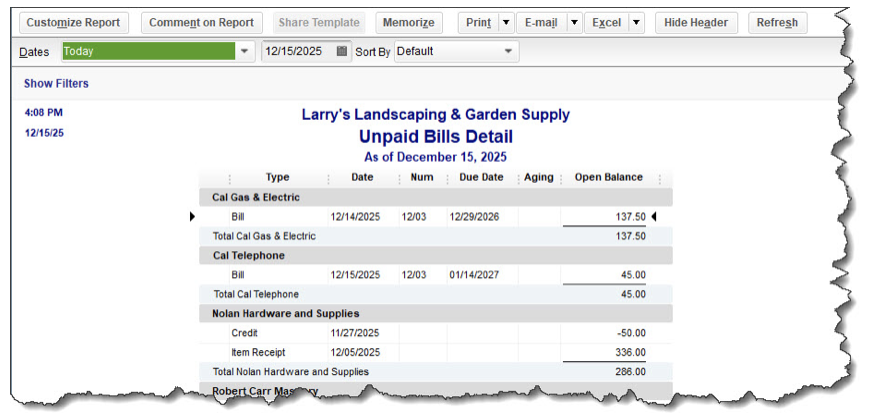Click the Total Cal Gas & Electric row label
The height and width of the screenshot is (418, 870).
click(264, 236)
